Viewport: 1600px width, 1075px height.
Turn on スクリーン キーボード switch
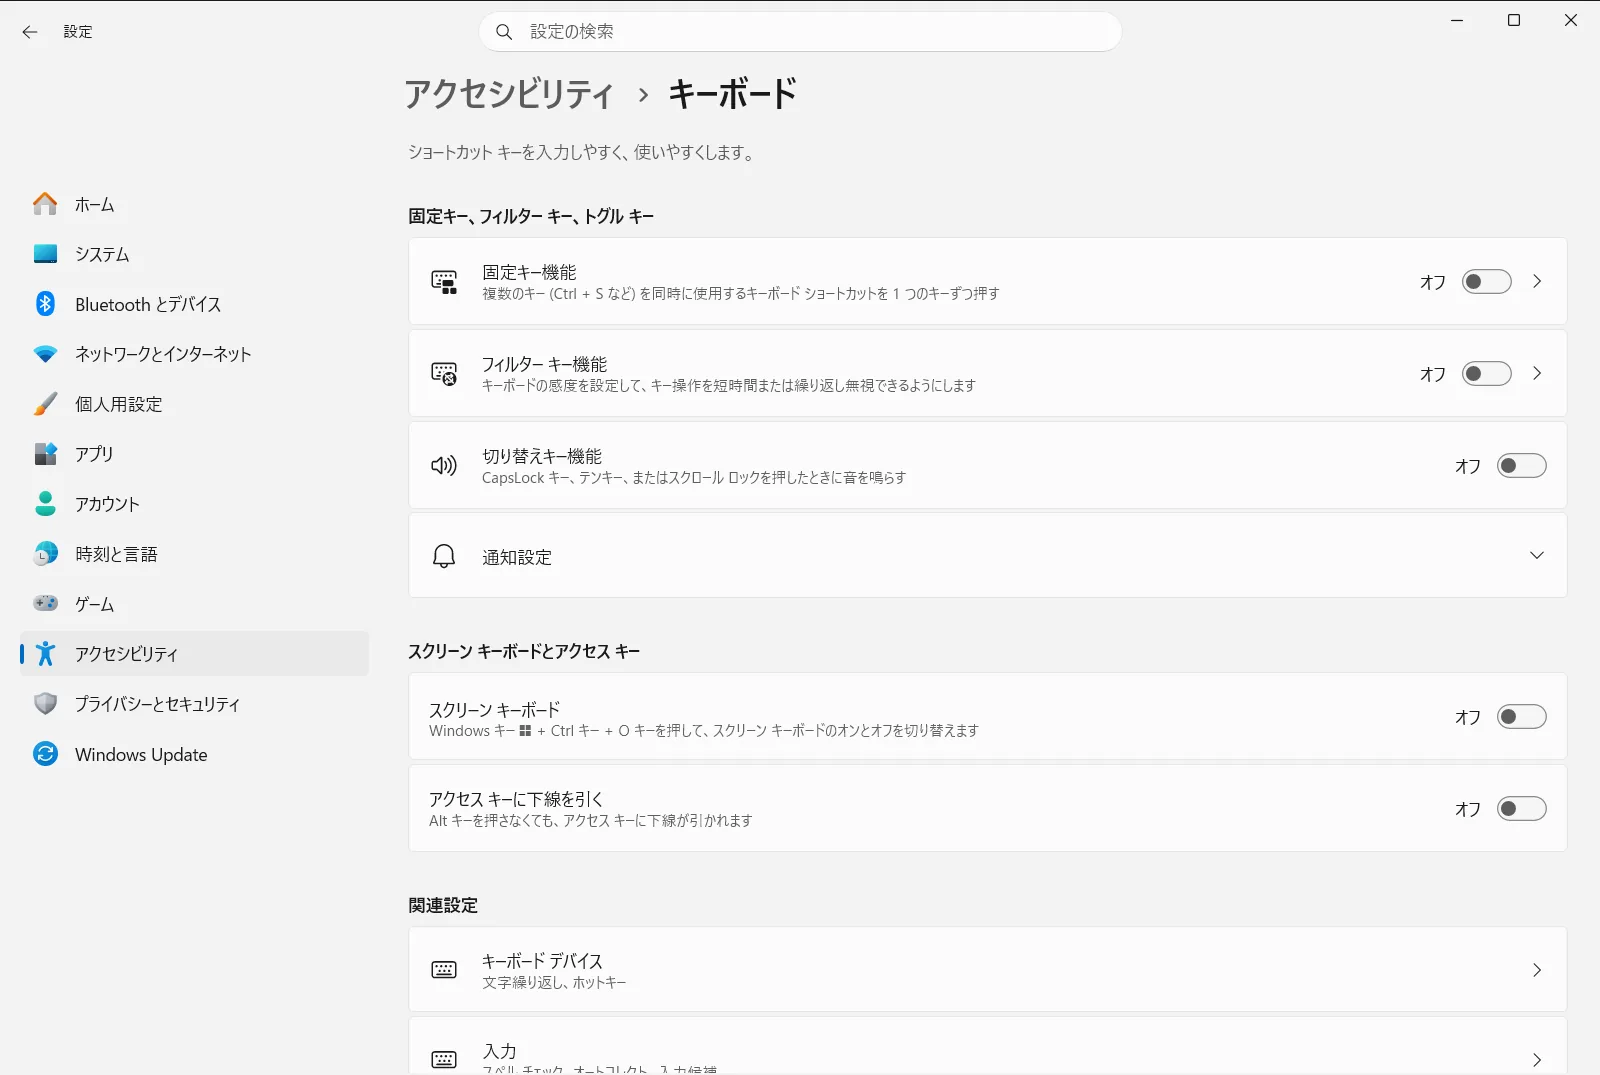tap(1521, 717)
